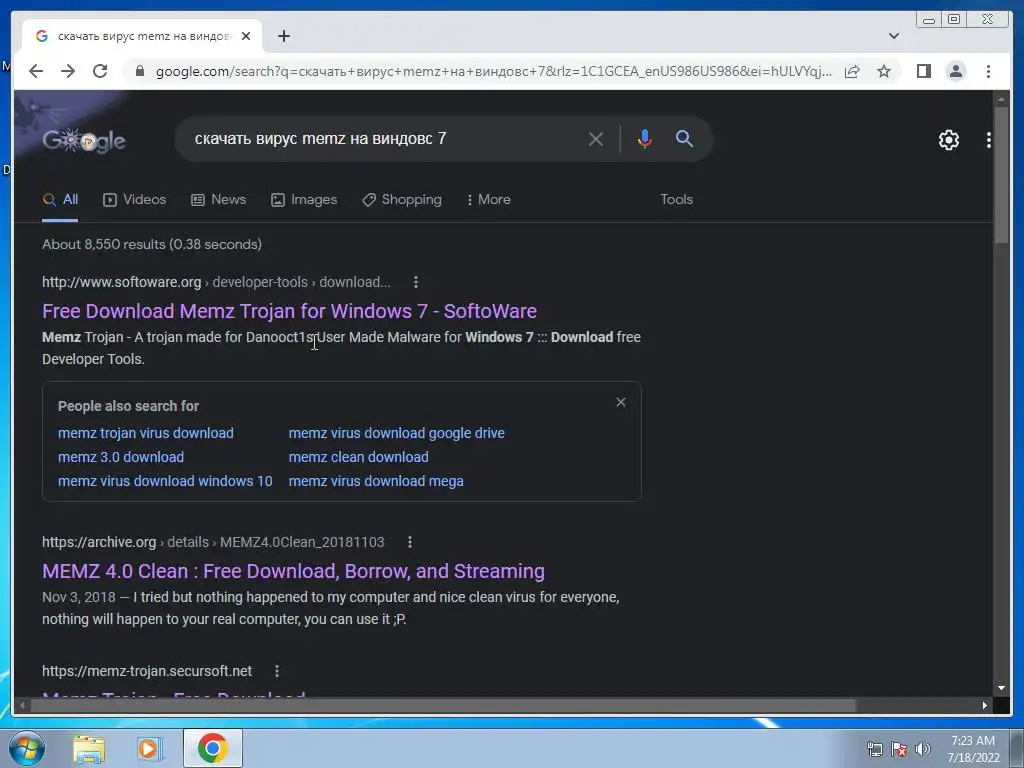
Task: Open the Action Center flag tray icon
Action: tap(899, 749)
